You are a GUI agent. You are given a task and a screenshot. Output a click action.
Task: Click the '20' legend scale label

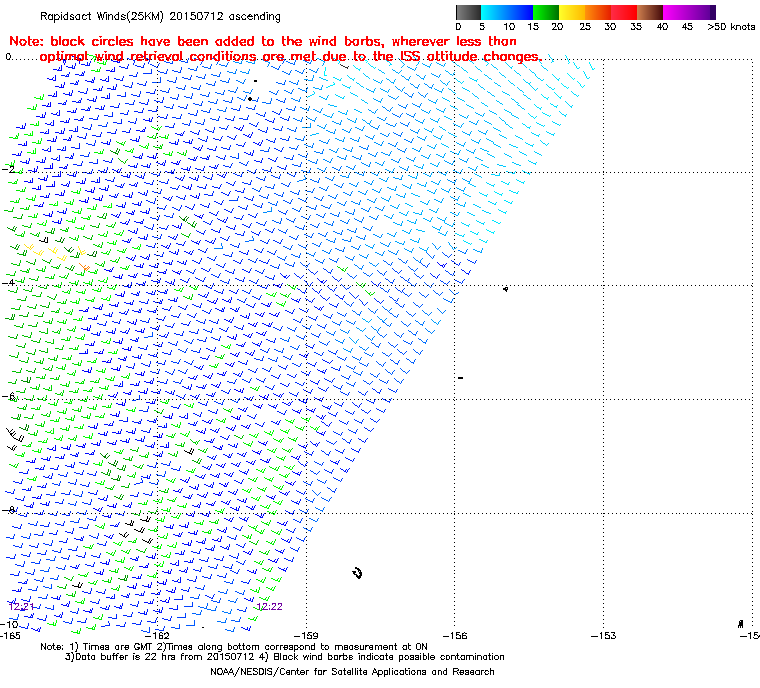coord(557,27)
